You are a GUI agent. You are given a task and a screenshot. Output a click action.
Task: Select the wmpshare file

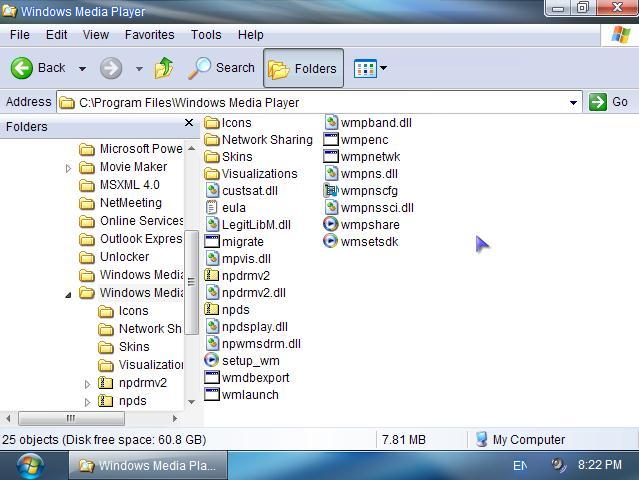click(x=361, y=225)
